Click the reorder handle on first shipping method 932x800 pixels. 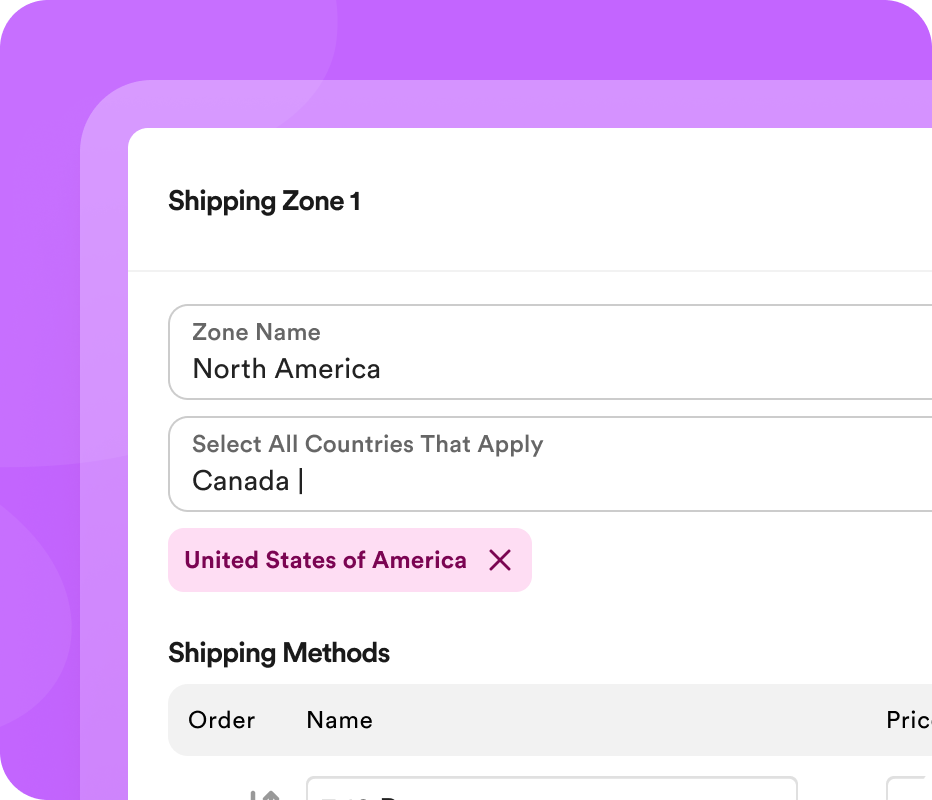pyautogui.click(x=265, y=795)
